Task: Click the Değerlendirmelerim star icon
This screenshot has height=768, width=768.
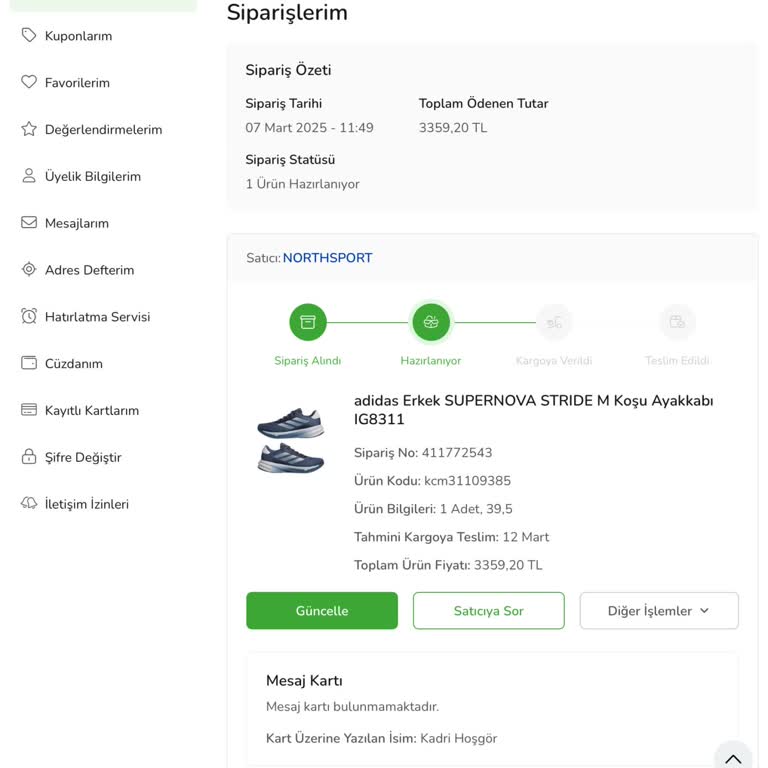Action: click(29, 129)
